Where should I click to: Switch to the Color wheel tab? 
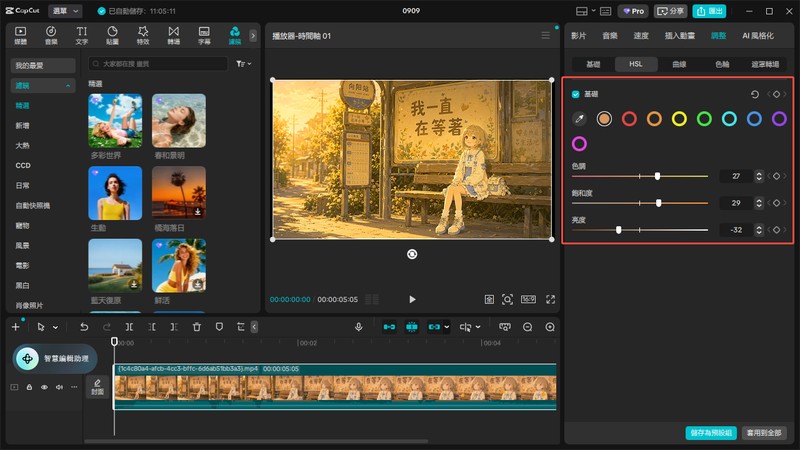(x=722, y=64)
